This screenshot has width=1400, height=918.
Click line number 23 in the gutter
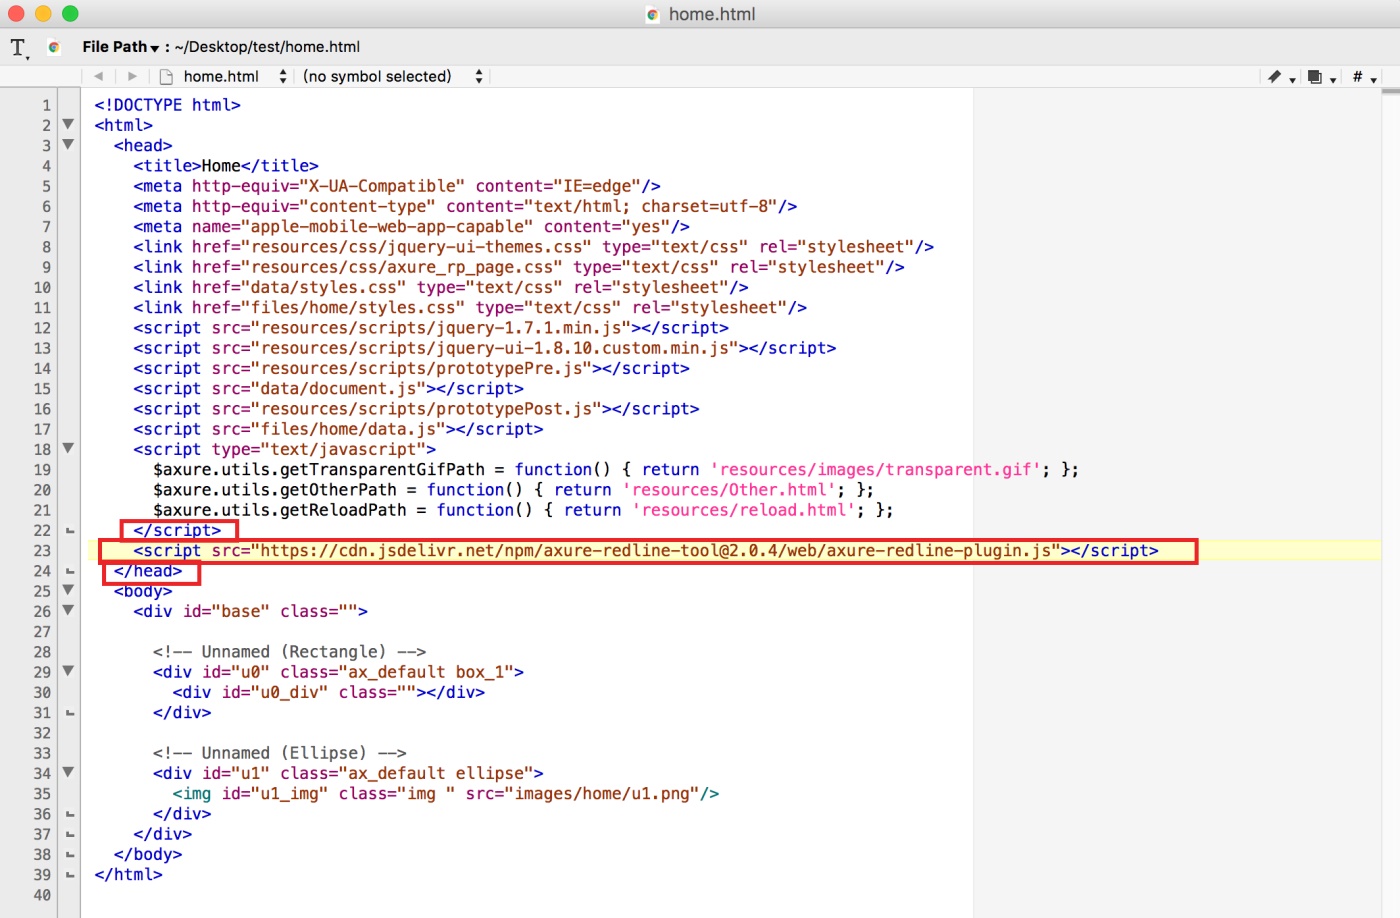(42, 551)
